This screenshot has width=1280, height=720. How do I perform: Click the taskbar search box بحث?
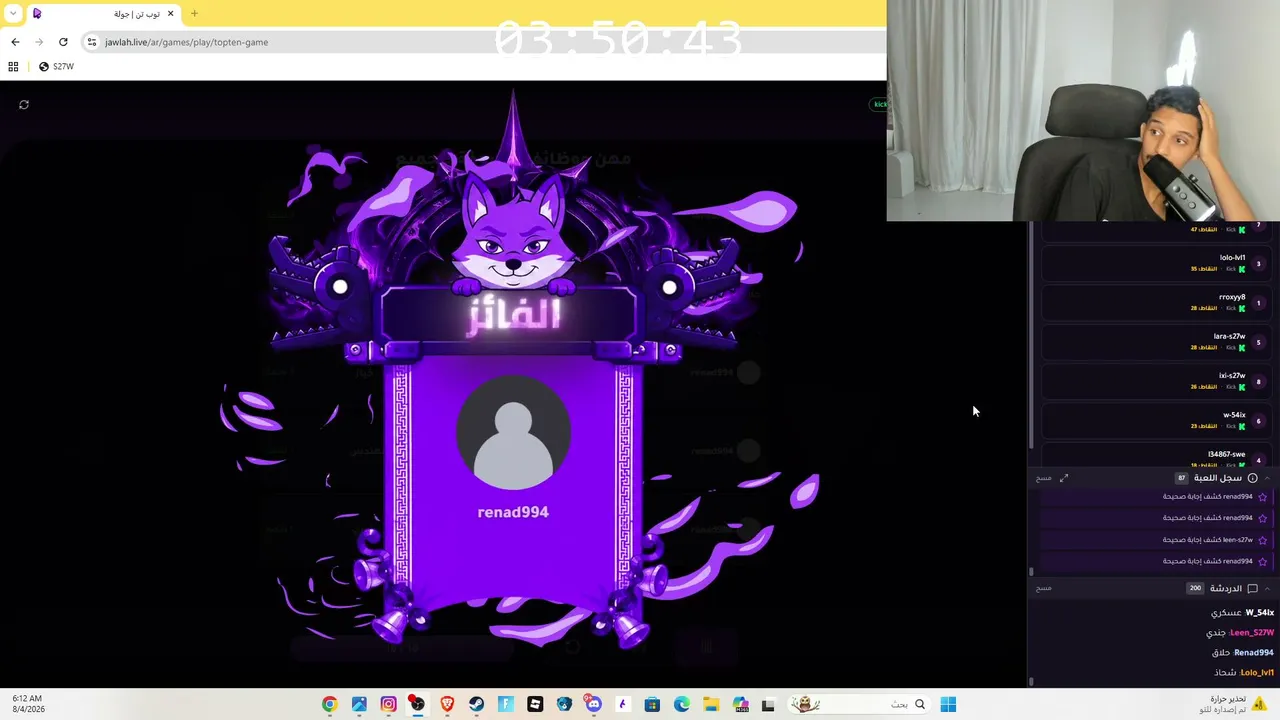point(860,705)
